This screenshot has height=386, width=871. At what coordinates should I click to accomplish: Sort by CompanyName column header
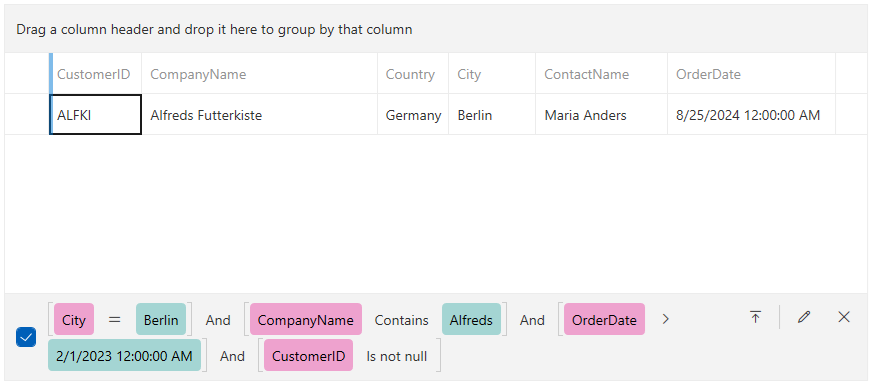[x=259, y=73]
